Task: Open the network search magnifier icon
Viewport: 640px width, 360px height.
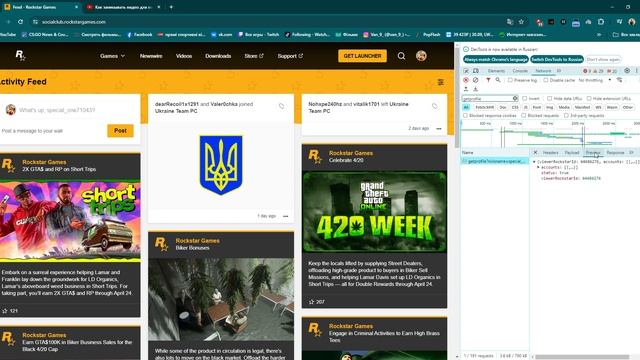Action: tap(498, 80)
